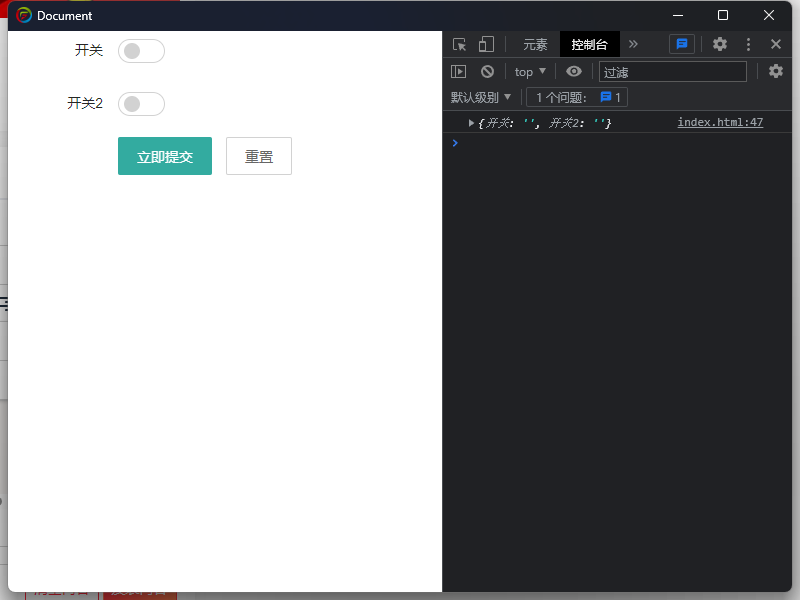800x600 pixels.
Task: Activate the inspect element picker icon
Action: click(459, 44)
